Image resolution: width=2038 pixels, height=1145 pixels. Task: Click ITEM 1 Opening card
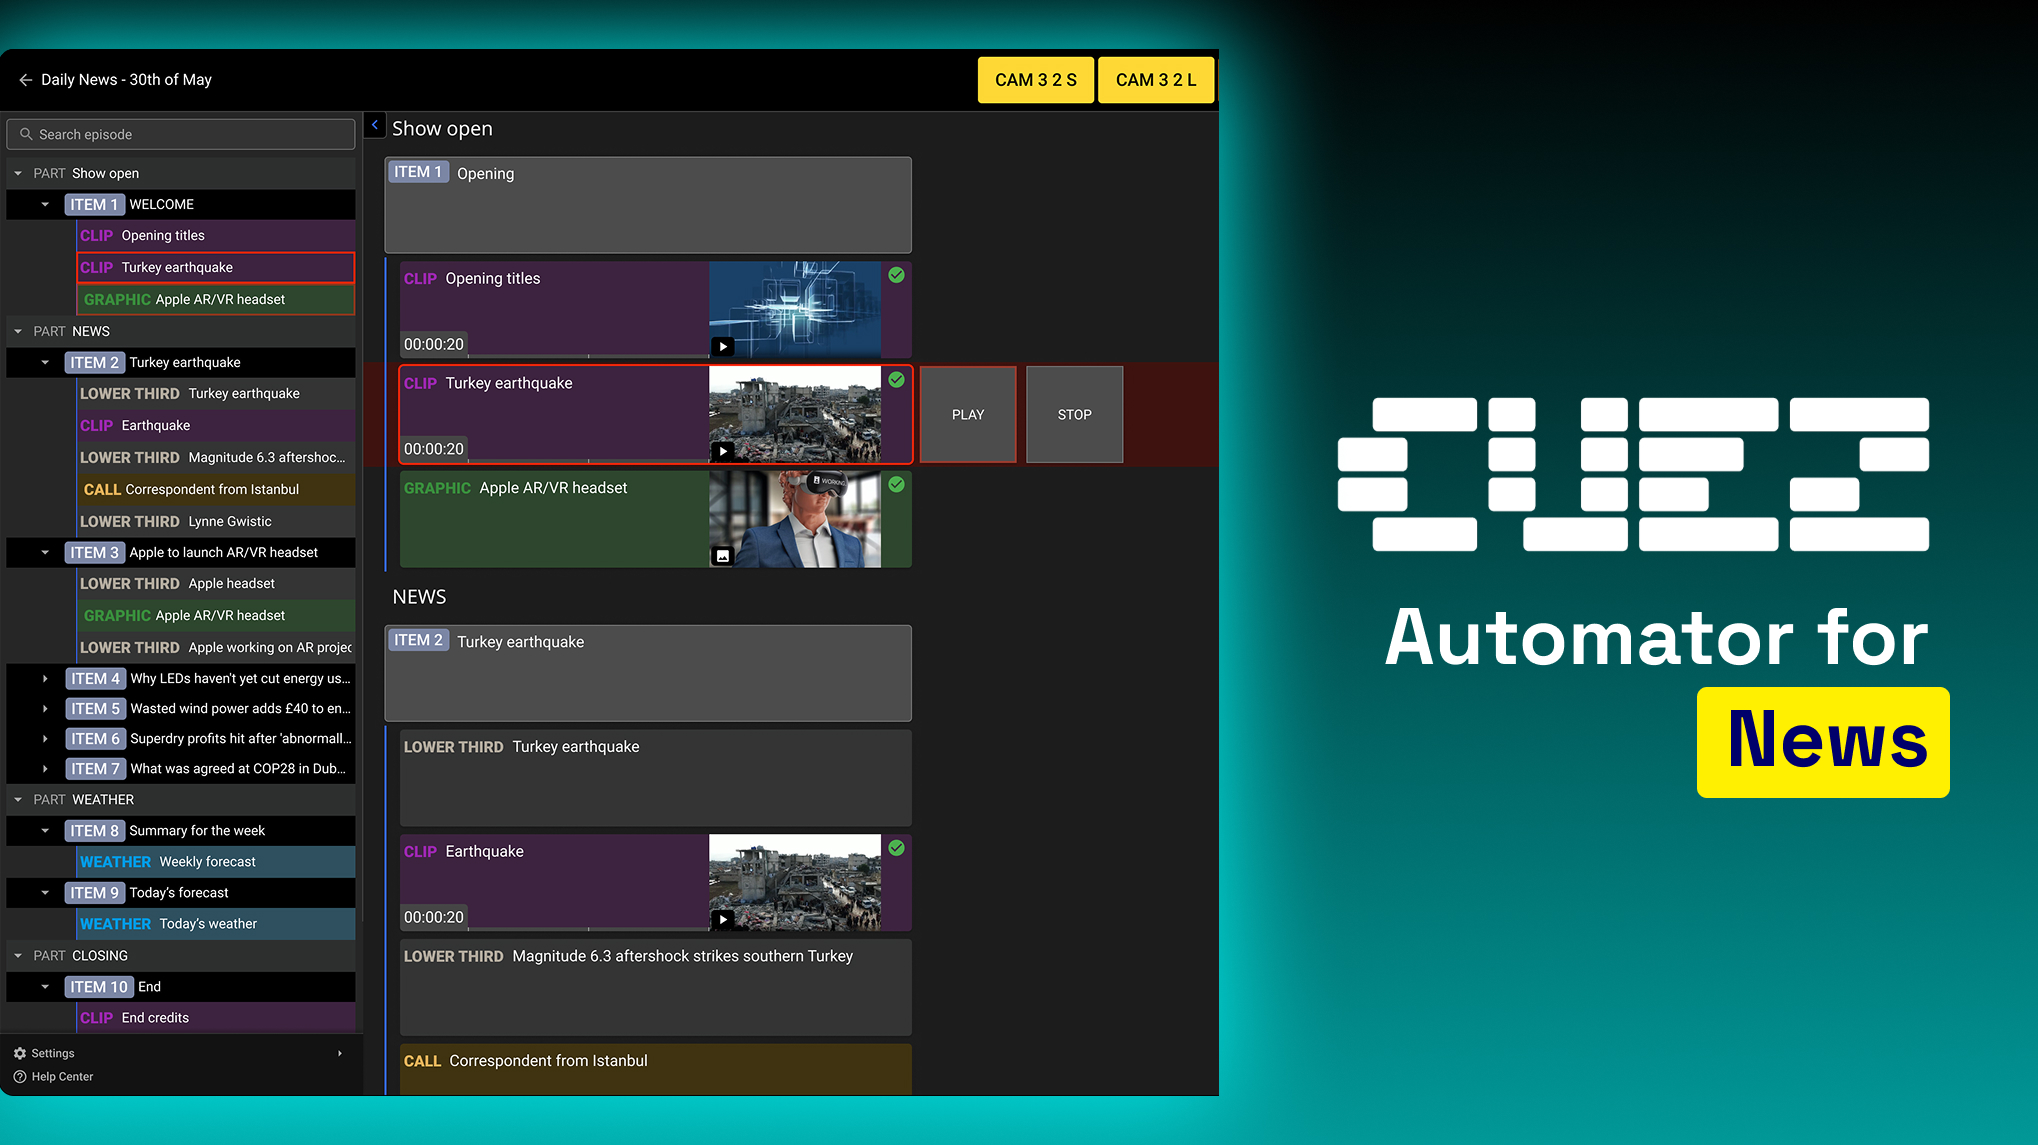(648, 205)
